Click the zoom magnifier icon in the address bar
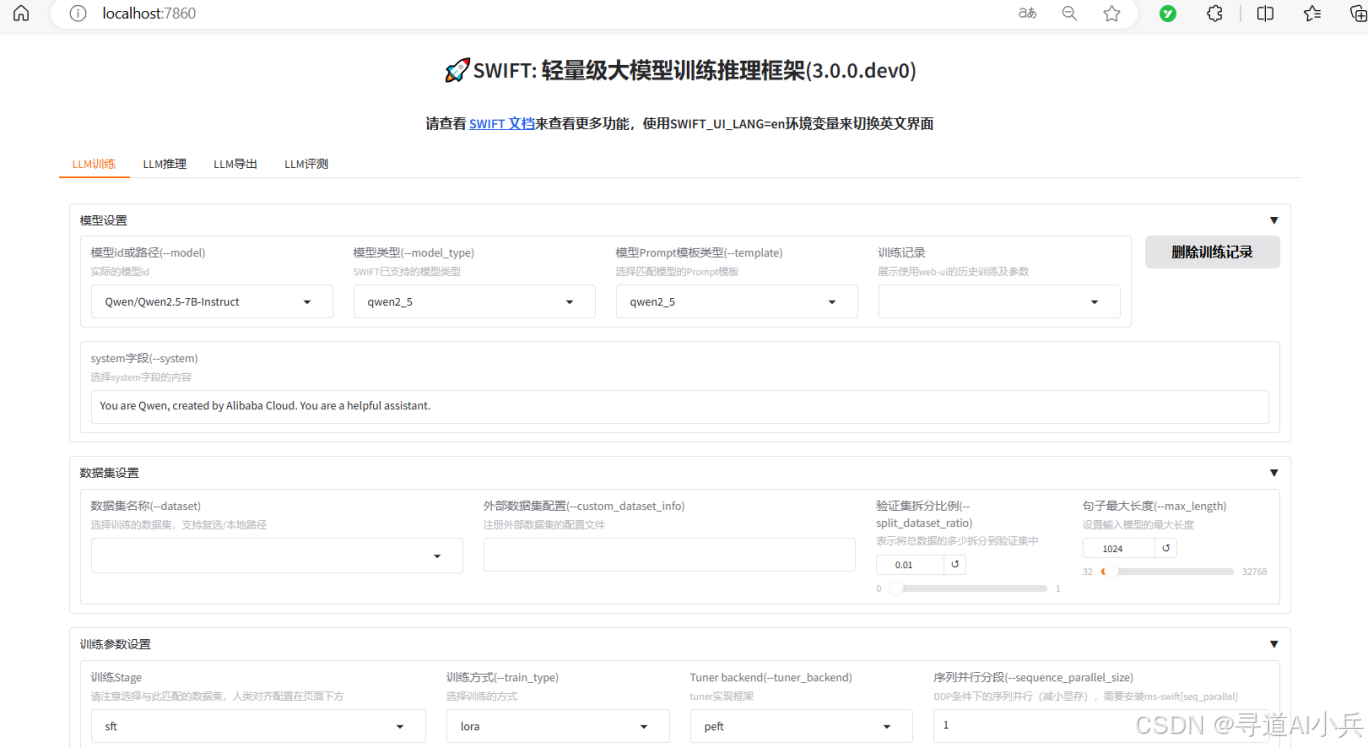This screenshot has height=748, width=1368. click(x=1069, y=13)
